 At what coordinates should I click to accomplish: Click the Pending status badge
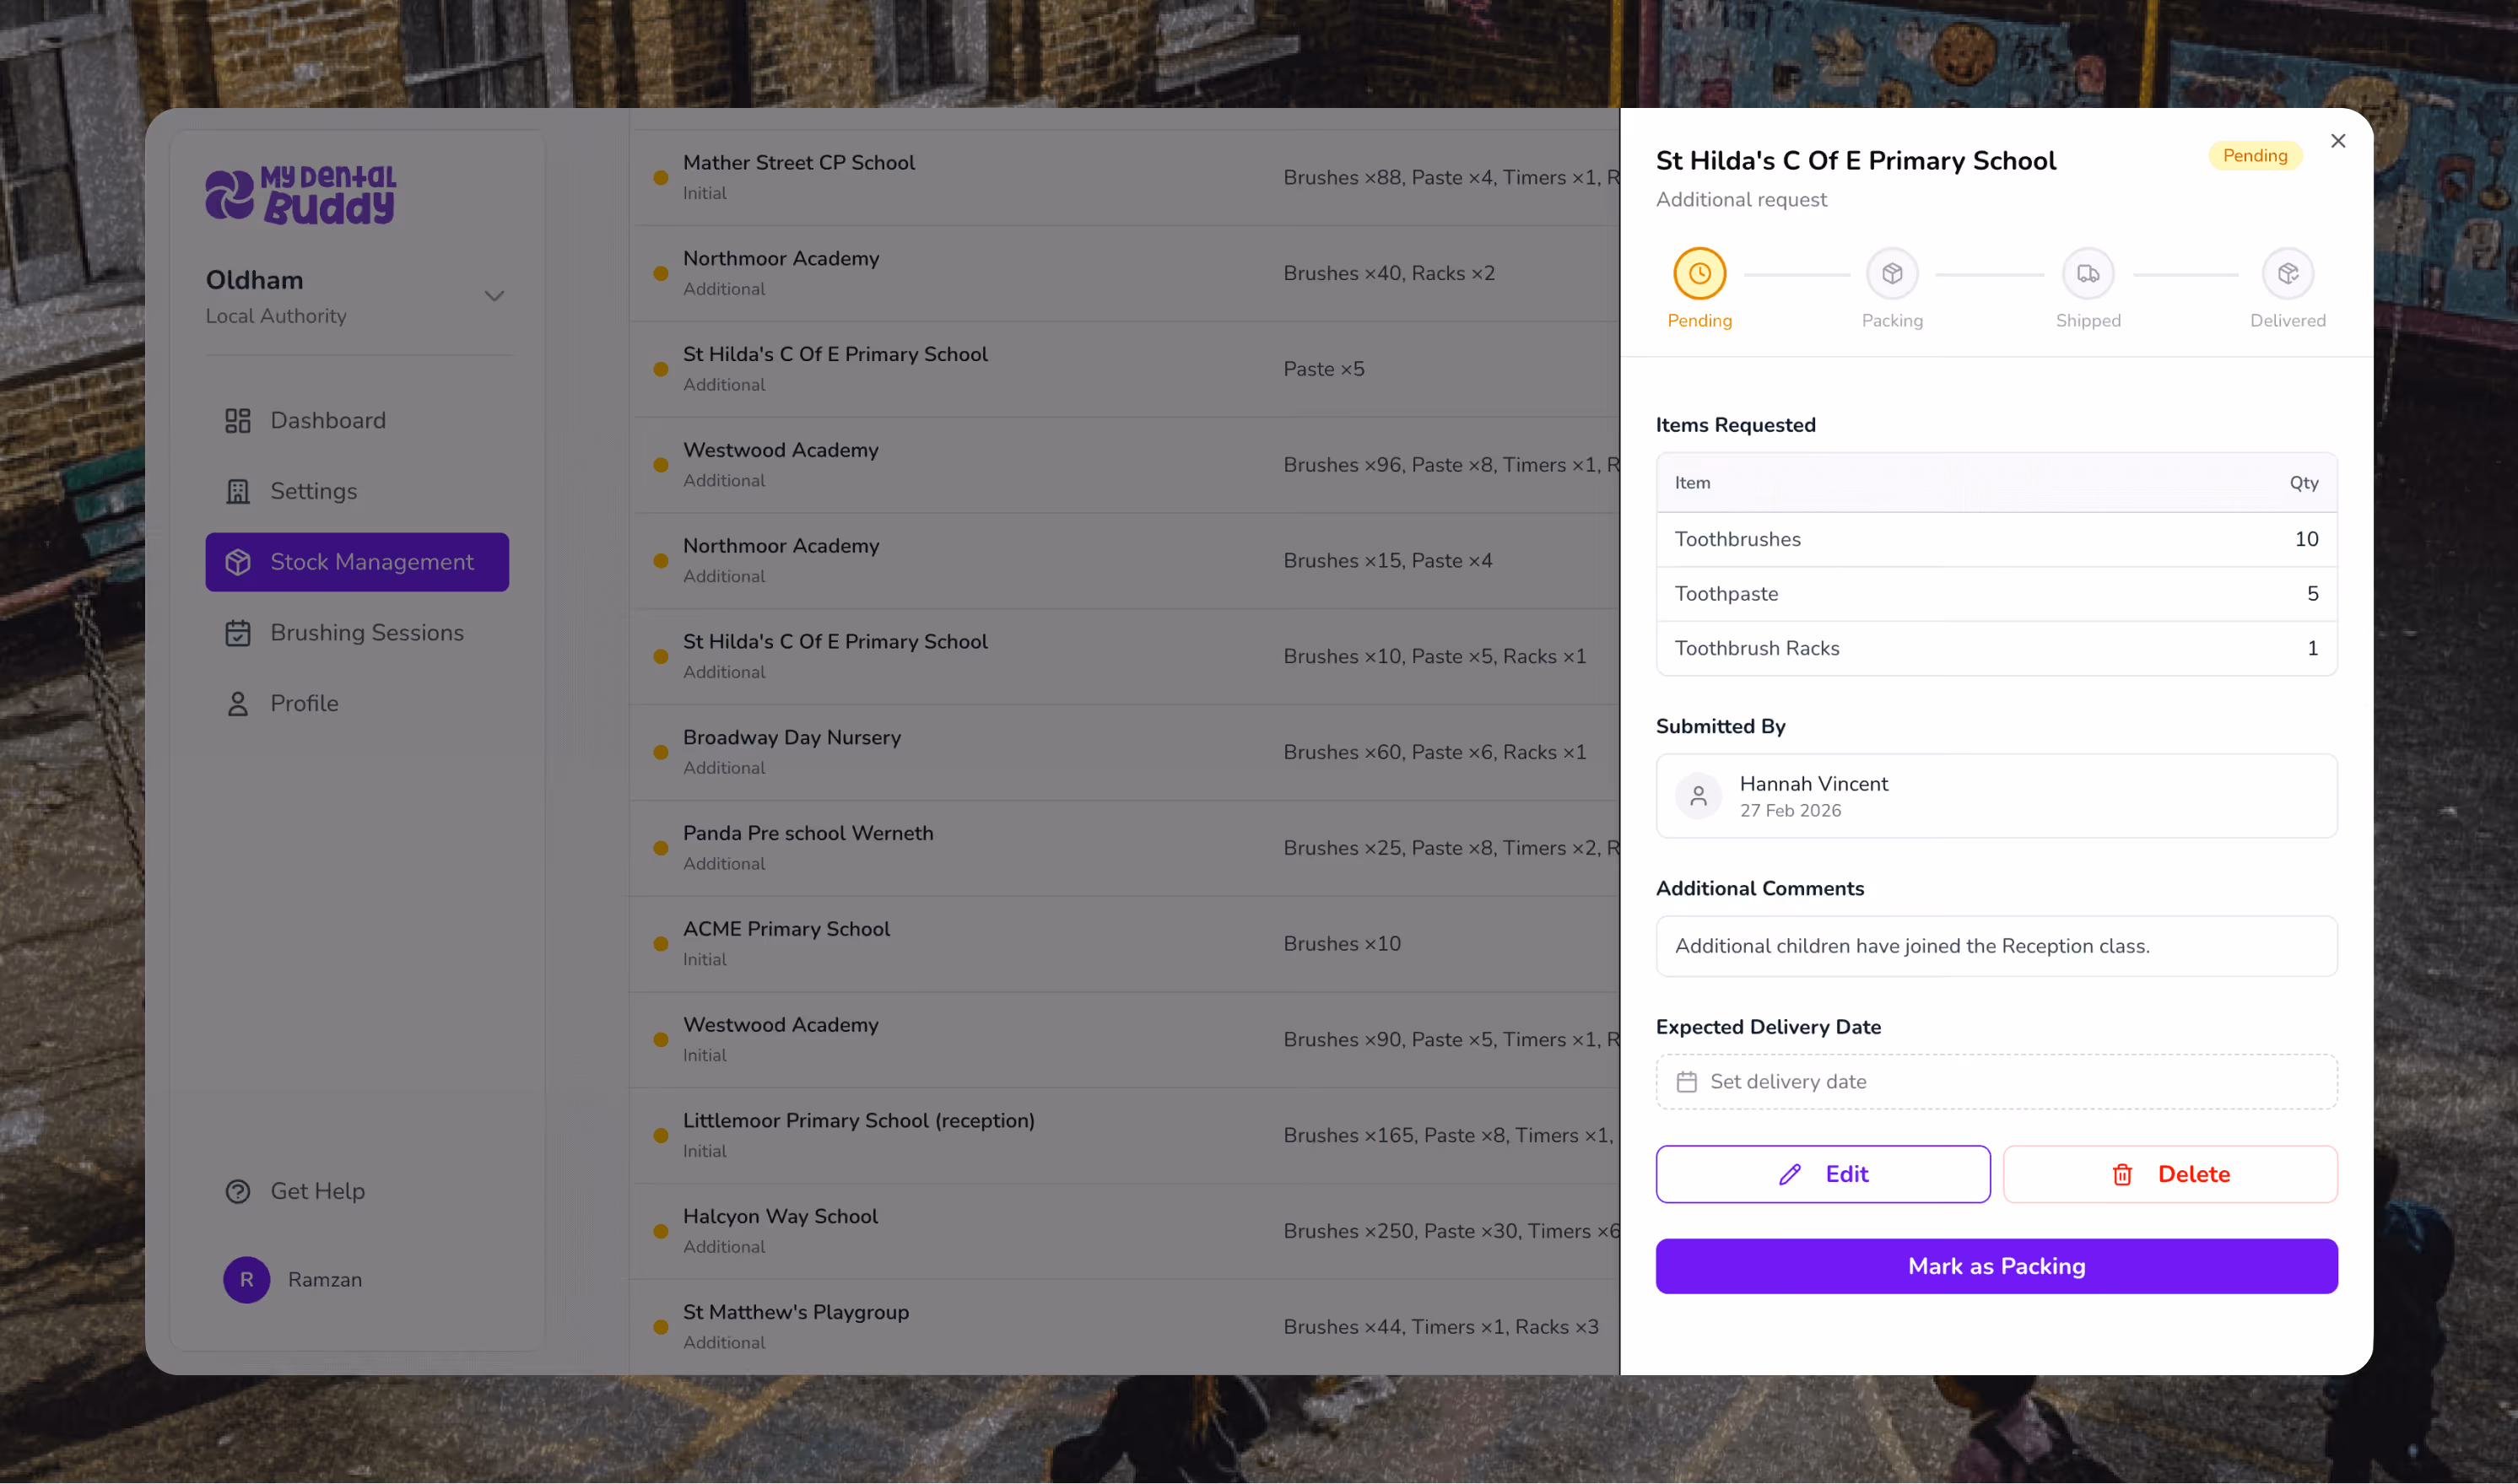(2254, 155)
